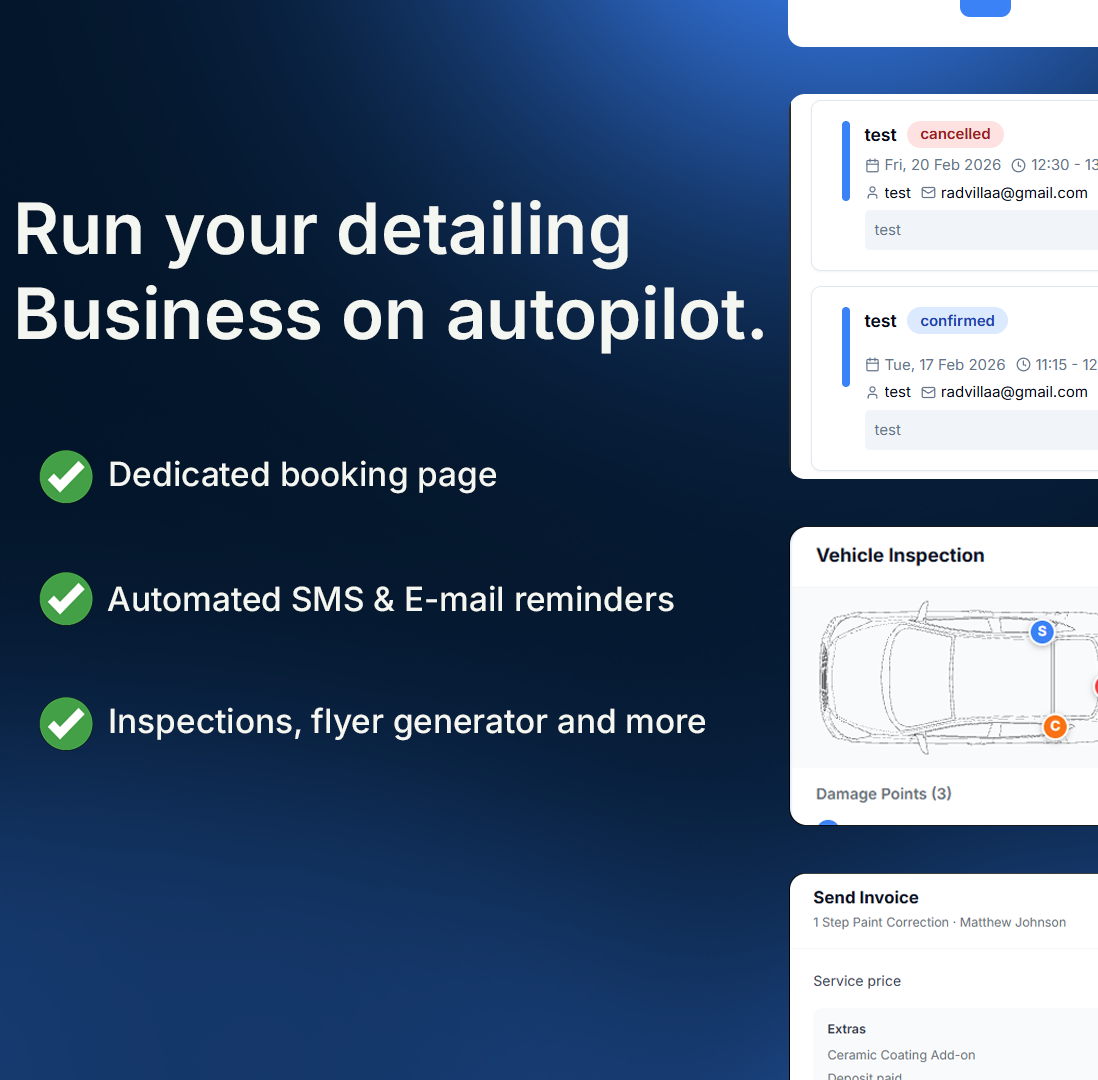Expand the Damage Points (3) section
Screen dimensions: 1098x1080
(x=883, y=793)
